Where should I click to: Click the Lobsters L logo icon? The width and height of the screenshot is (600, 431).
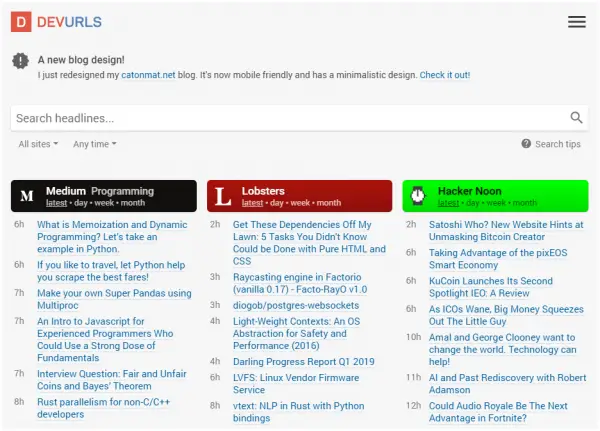pos(223,196)
